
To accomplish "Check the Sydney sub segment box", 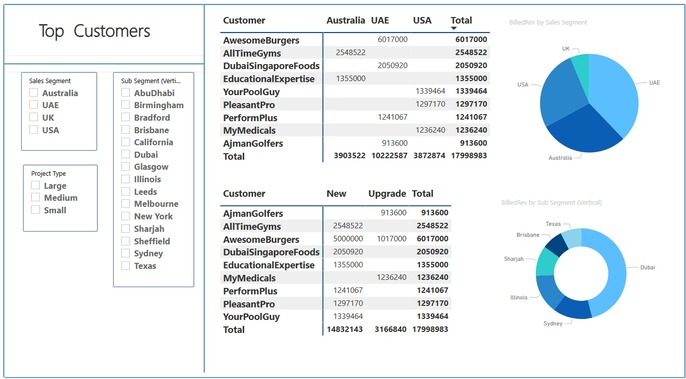I will (x=126, y=253).
